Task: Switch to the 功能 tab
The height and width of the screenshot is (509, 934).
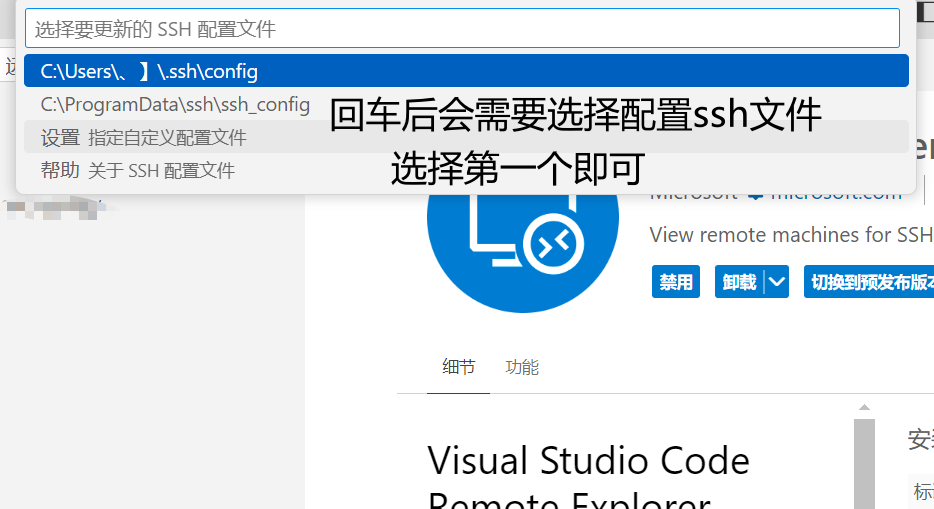Action: (x=522, y=367)
